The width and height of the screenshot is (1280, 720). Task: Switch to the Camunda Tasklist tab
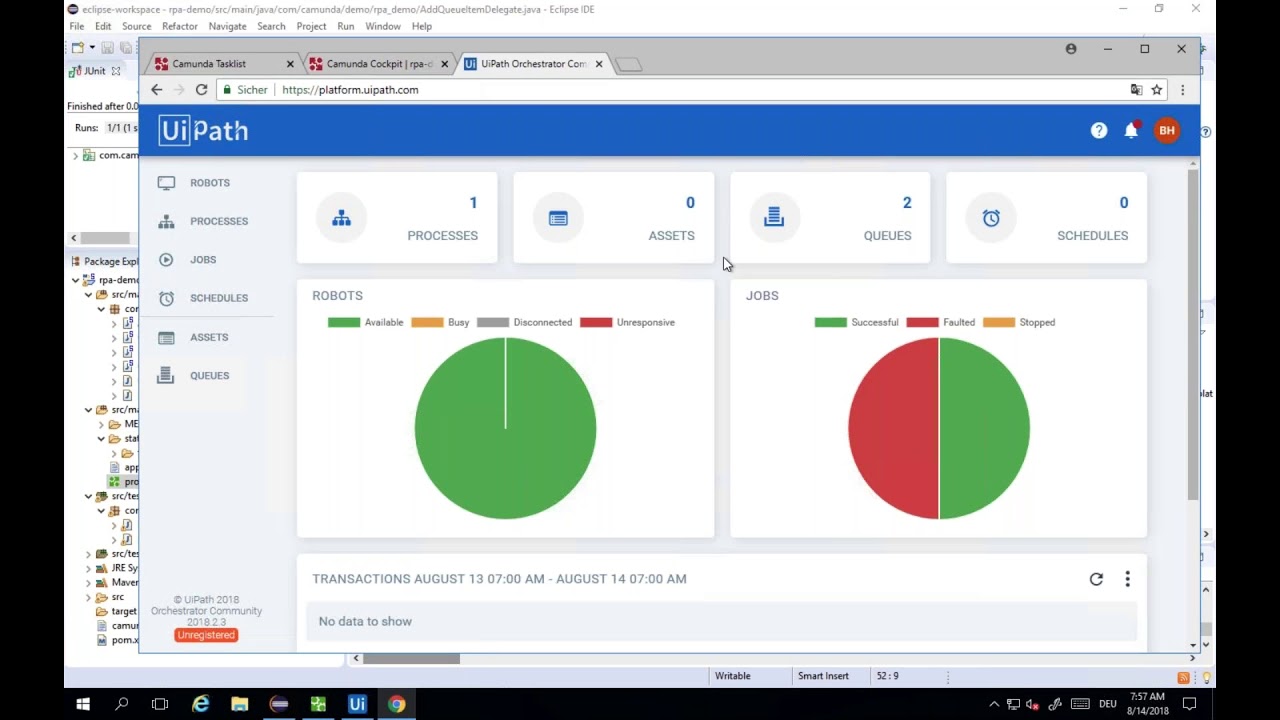pos(223,64)
